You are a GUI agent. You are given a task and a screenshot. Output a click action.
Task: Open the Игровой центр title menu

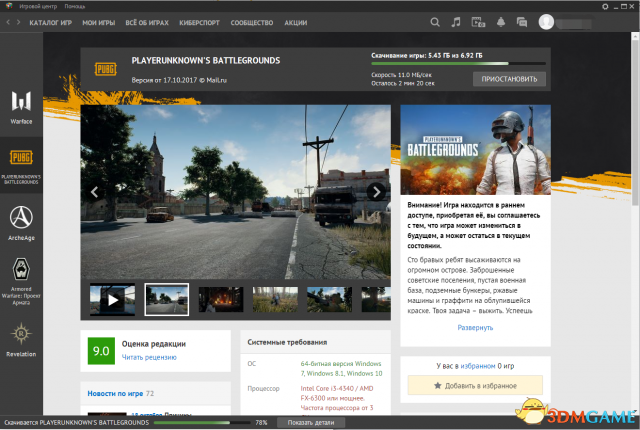point(38,7)
